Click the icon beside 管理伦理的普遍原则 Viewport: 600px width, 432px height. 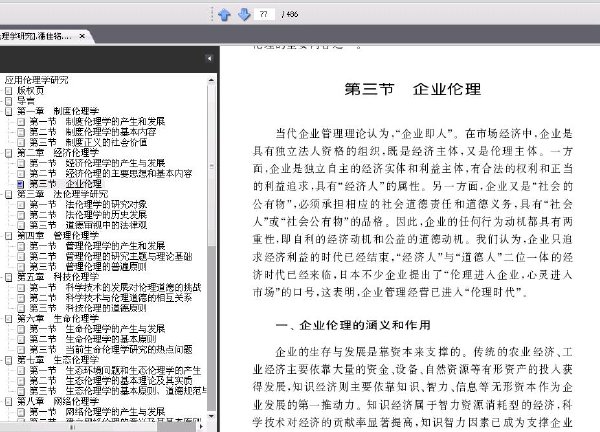coord(21,267)
